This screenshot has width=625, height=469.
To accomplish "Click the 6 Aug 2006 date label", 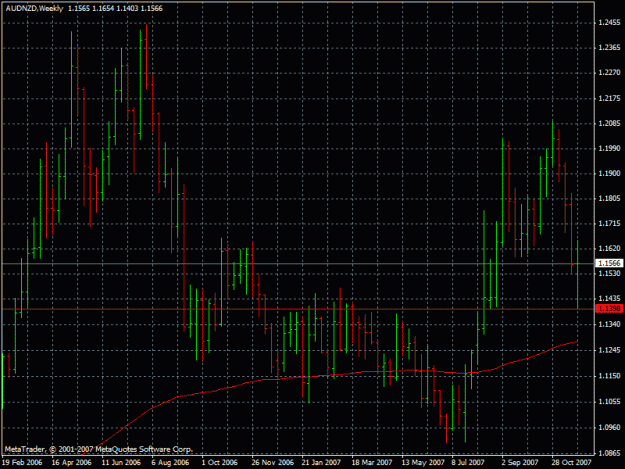I will [170, 463].
